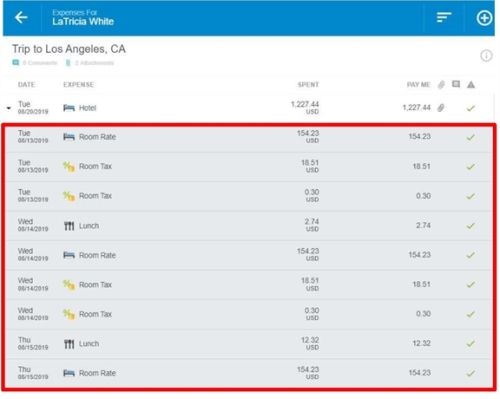Viewport: 500px width, 399px height.
Task: Click the warning triangle column header icon
Action: pos(471,85)
